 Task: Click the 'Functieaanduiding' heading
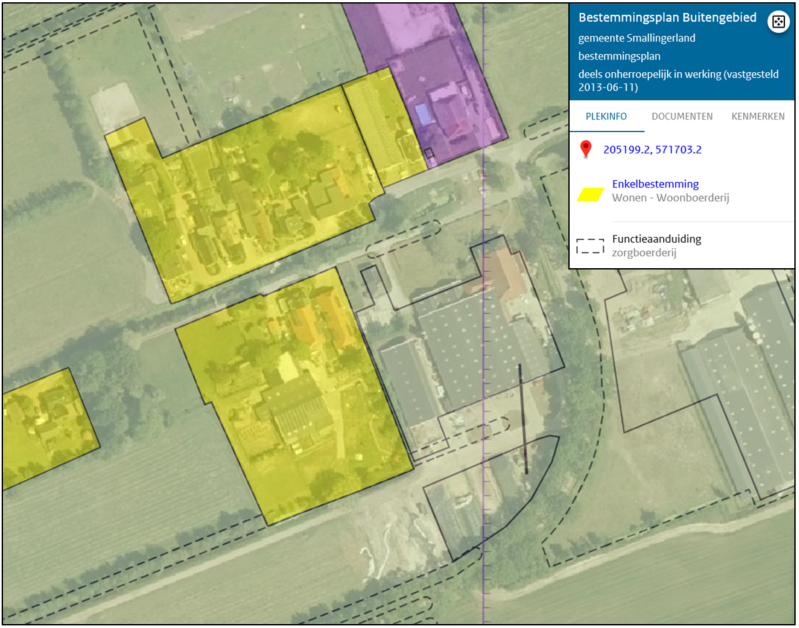tap(656, 239)
